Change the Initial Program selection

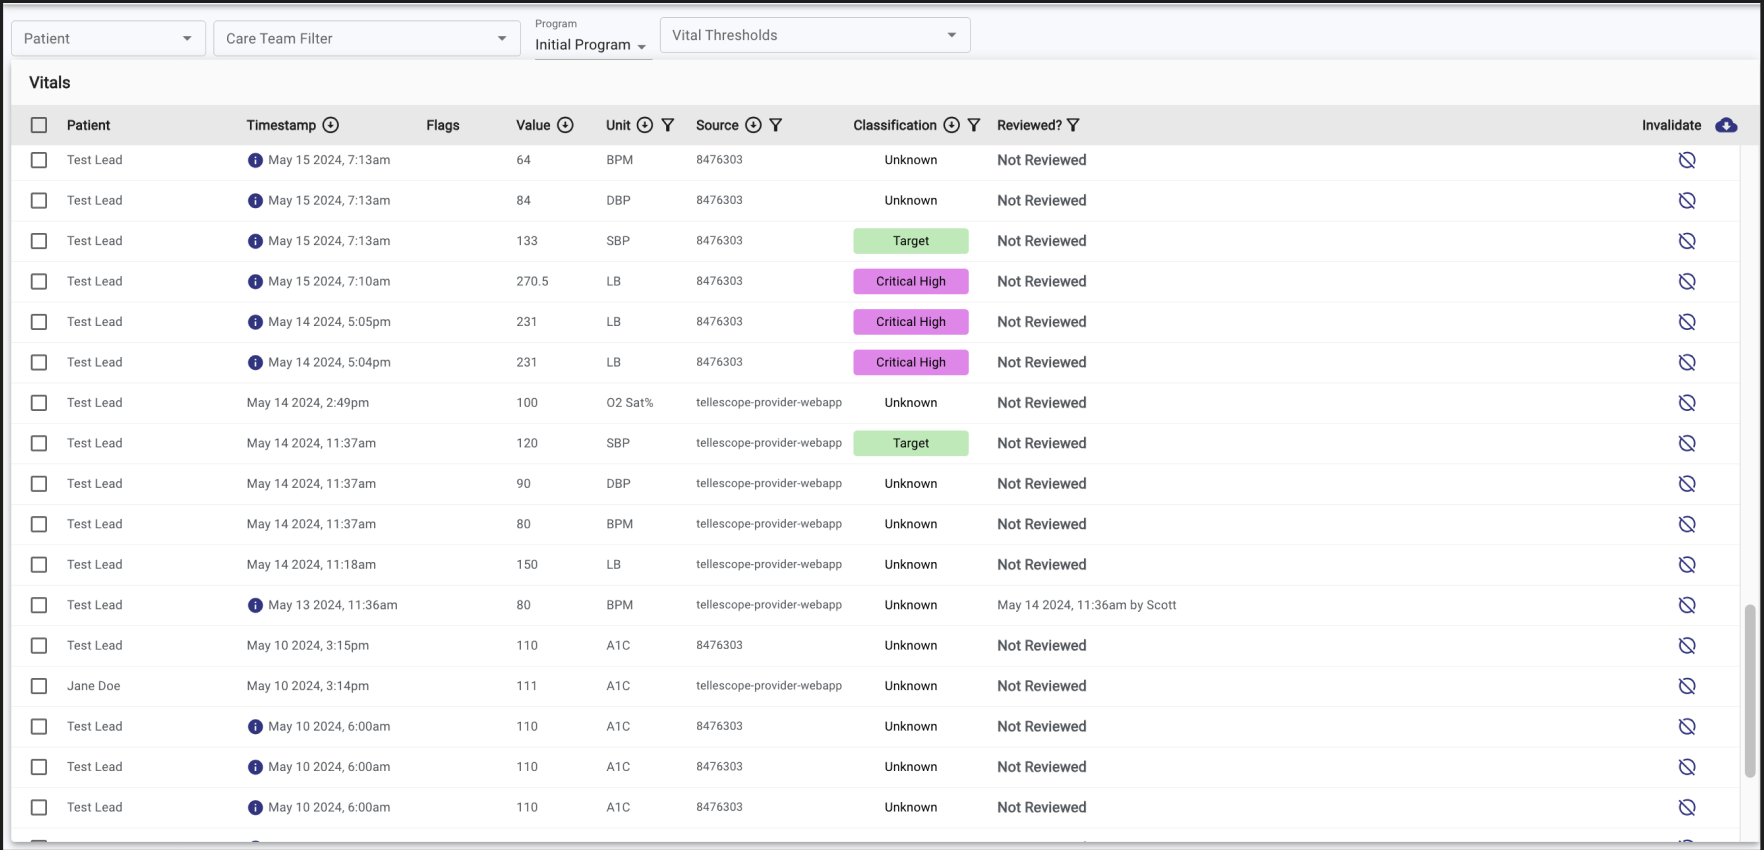tap(591, 45)
